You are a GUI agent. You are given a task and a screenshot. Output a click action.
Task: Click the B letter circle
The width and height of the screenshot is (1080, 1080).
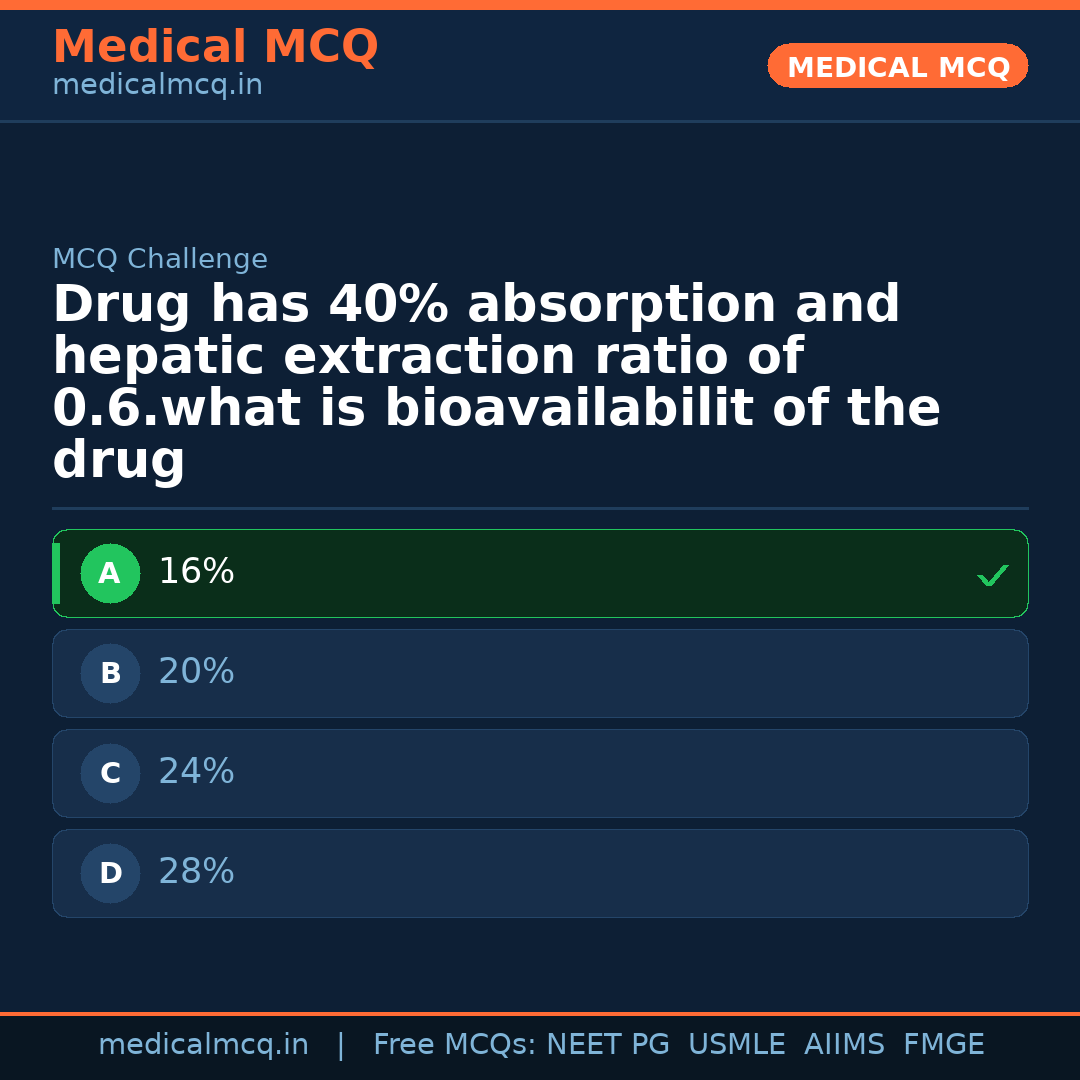tap(110, 674)
